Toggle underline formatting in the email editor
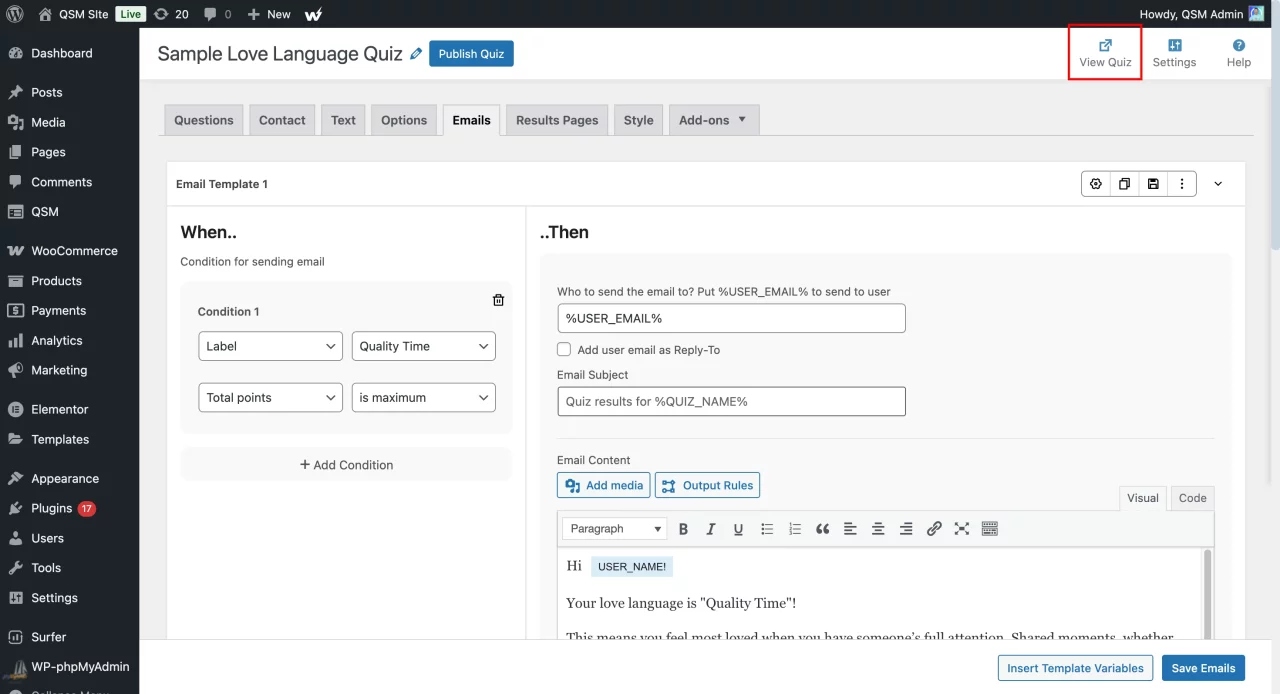Image resolution: width=1280 pixels, height=694 pixels. click(x=738, y=528)
